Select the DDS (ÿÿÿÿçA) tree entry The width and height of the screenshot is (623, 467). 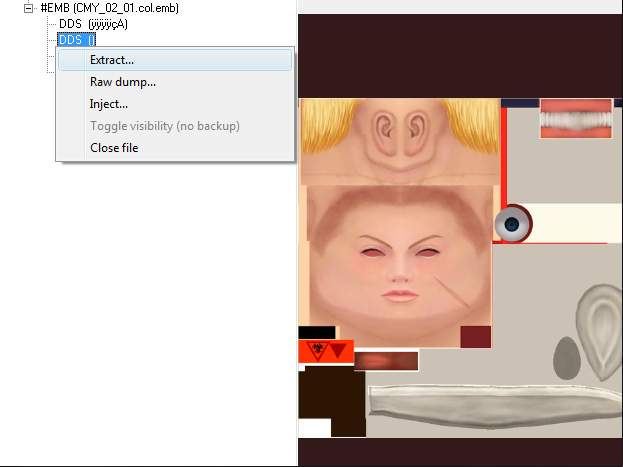click(x=93, y=24)
